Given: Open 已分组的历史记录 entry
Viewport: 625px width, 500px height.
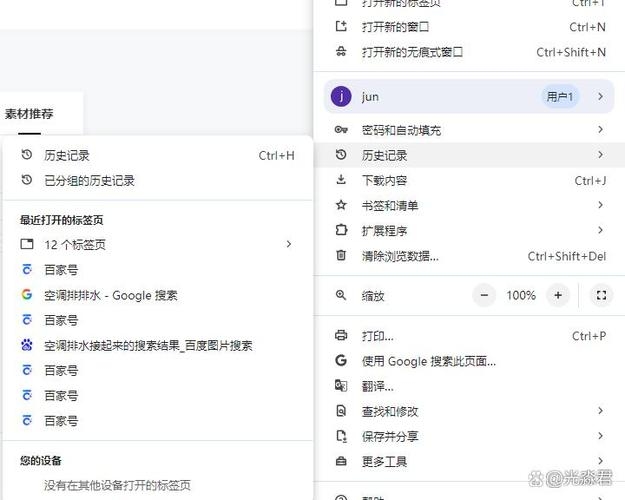Looking at the screenshot, I should 157,181.
